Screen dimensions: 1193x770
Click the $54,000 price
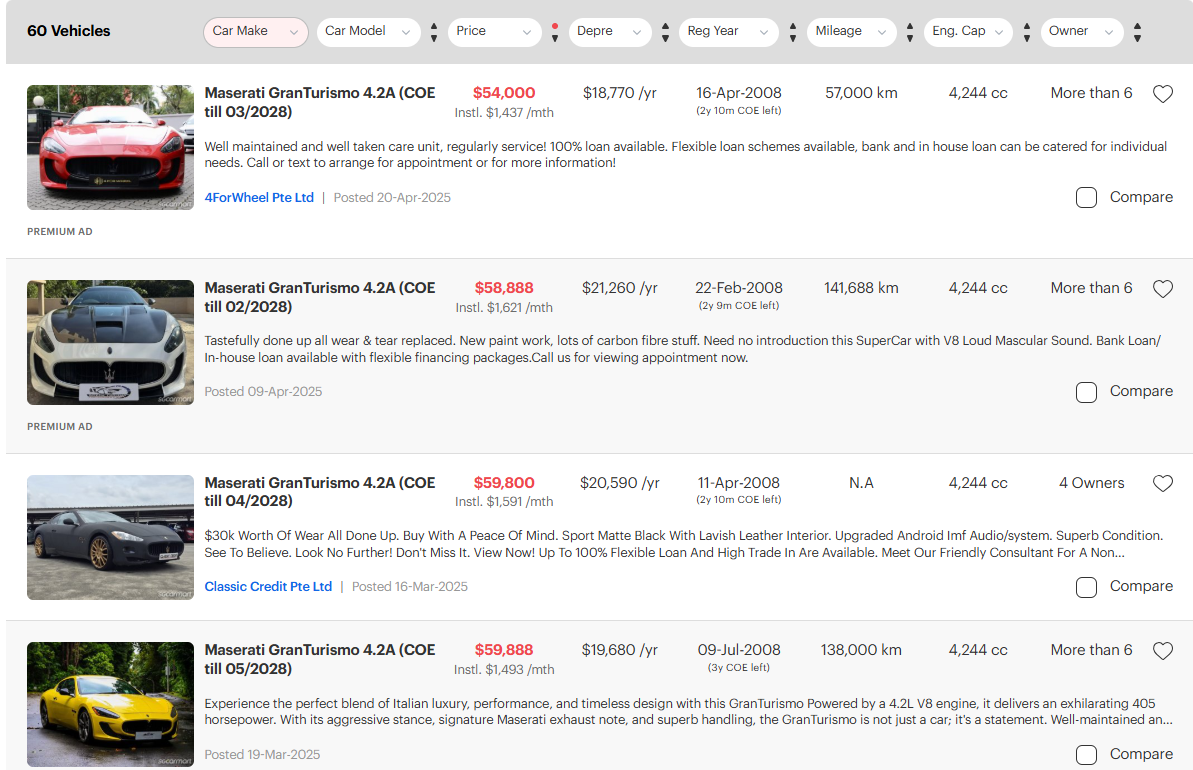tap(504, 93)
